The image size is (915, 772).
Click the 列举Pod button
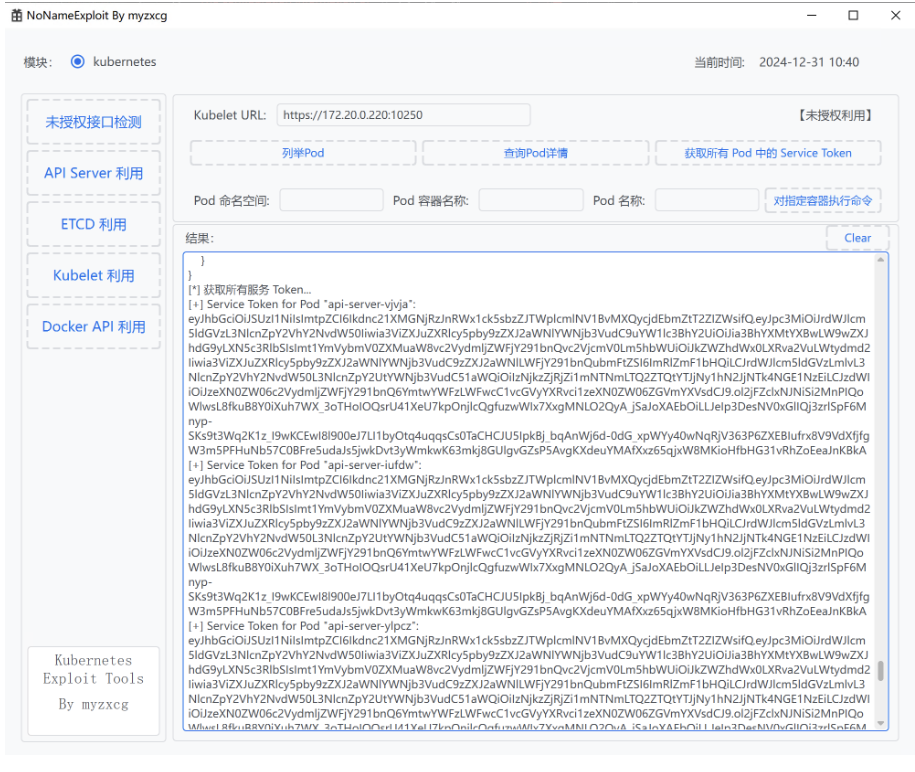303,153
